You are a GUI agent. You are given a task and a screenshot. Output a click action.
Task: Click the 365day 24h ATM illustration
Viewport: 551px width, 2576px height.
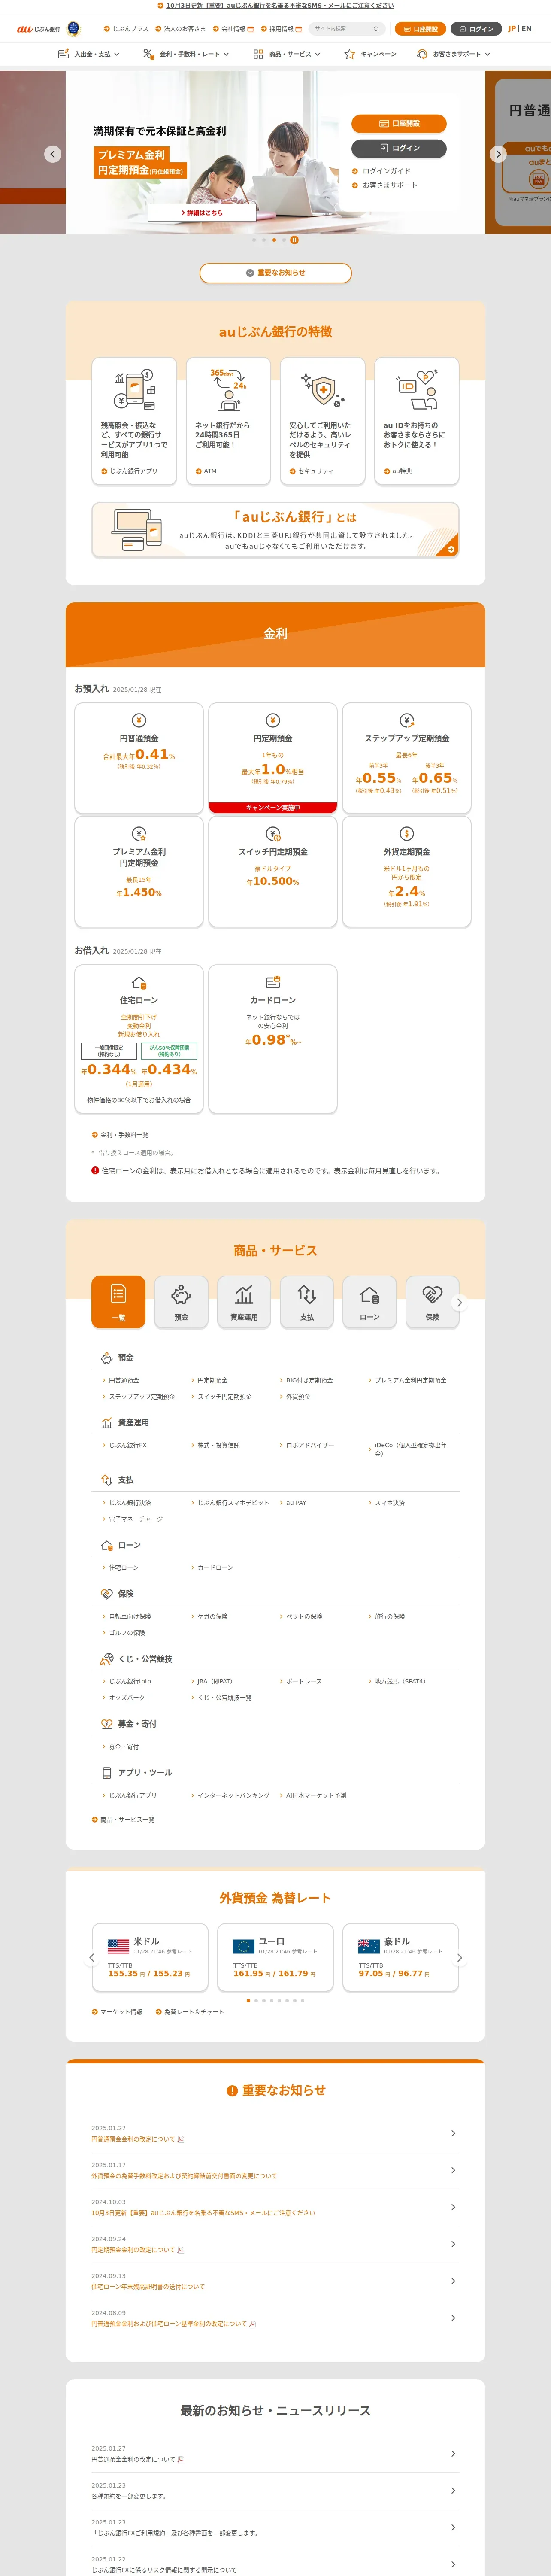228,390
